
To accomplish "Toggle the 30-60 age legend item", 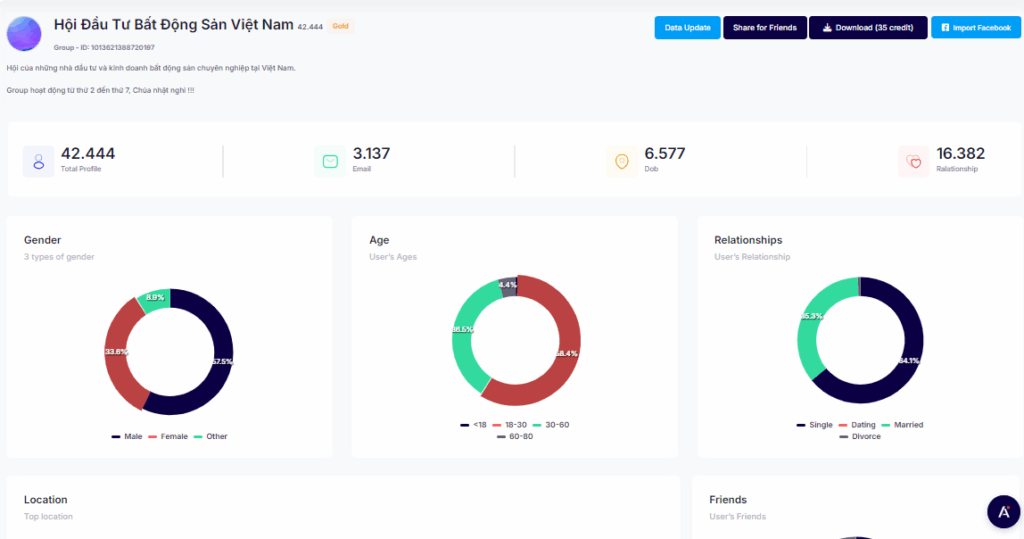I will (551, 425).
